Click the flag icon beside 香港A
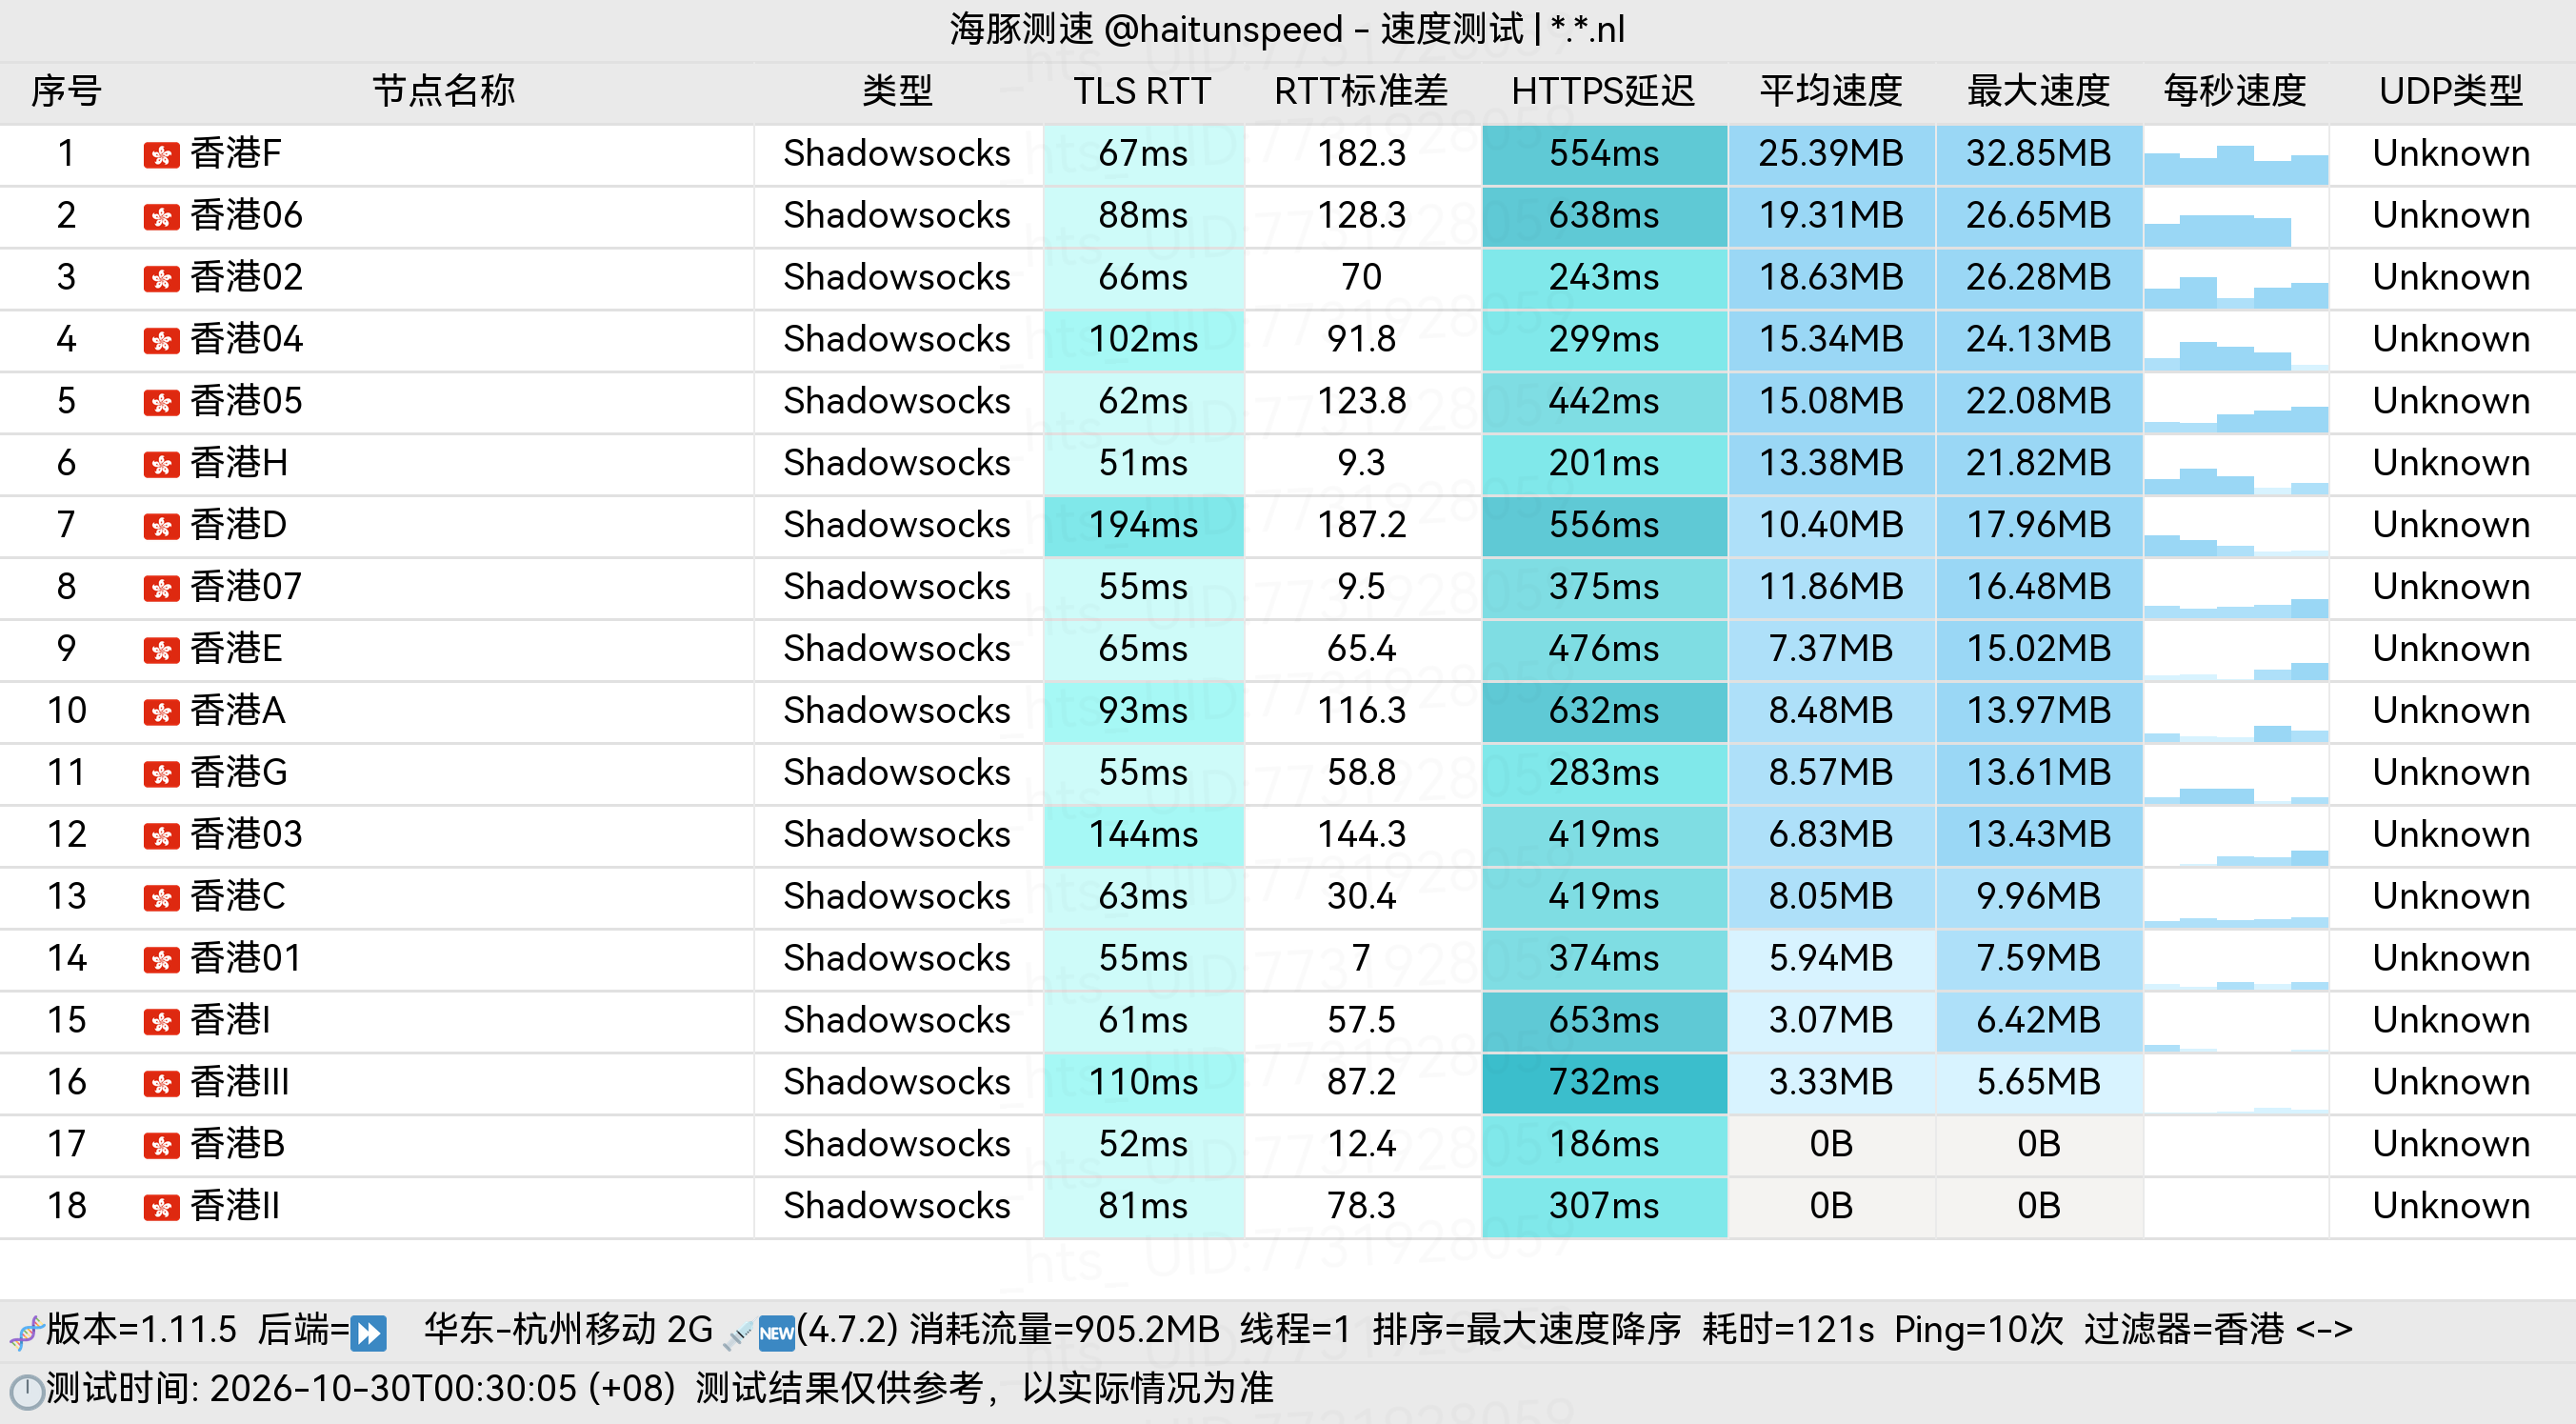2576x1424 pixels. point(161,713)
